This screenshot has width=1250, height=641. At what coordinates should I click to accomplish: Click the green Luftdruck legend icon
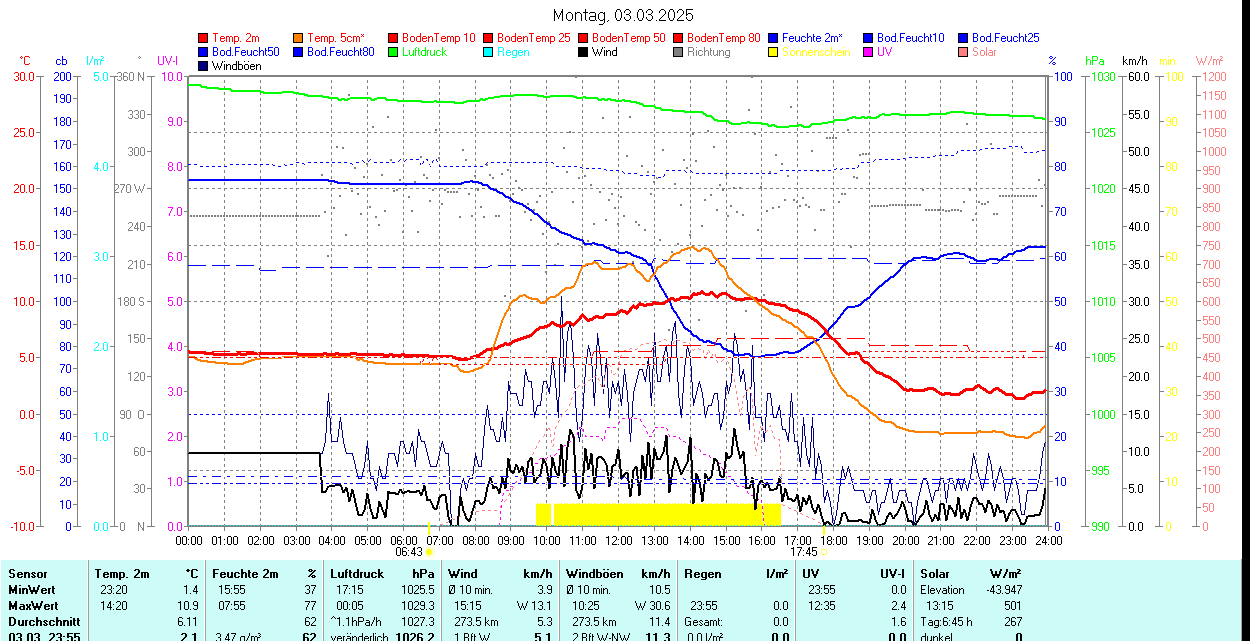pos(394,52)
